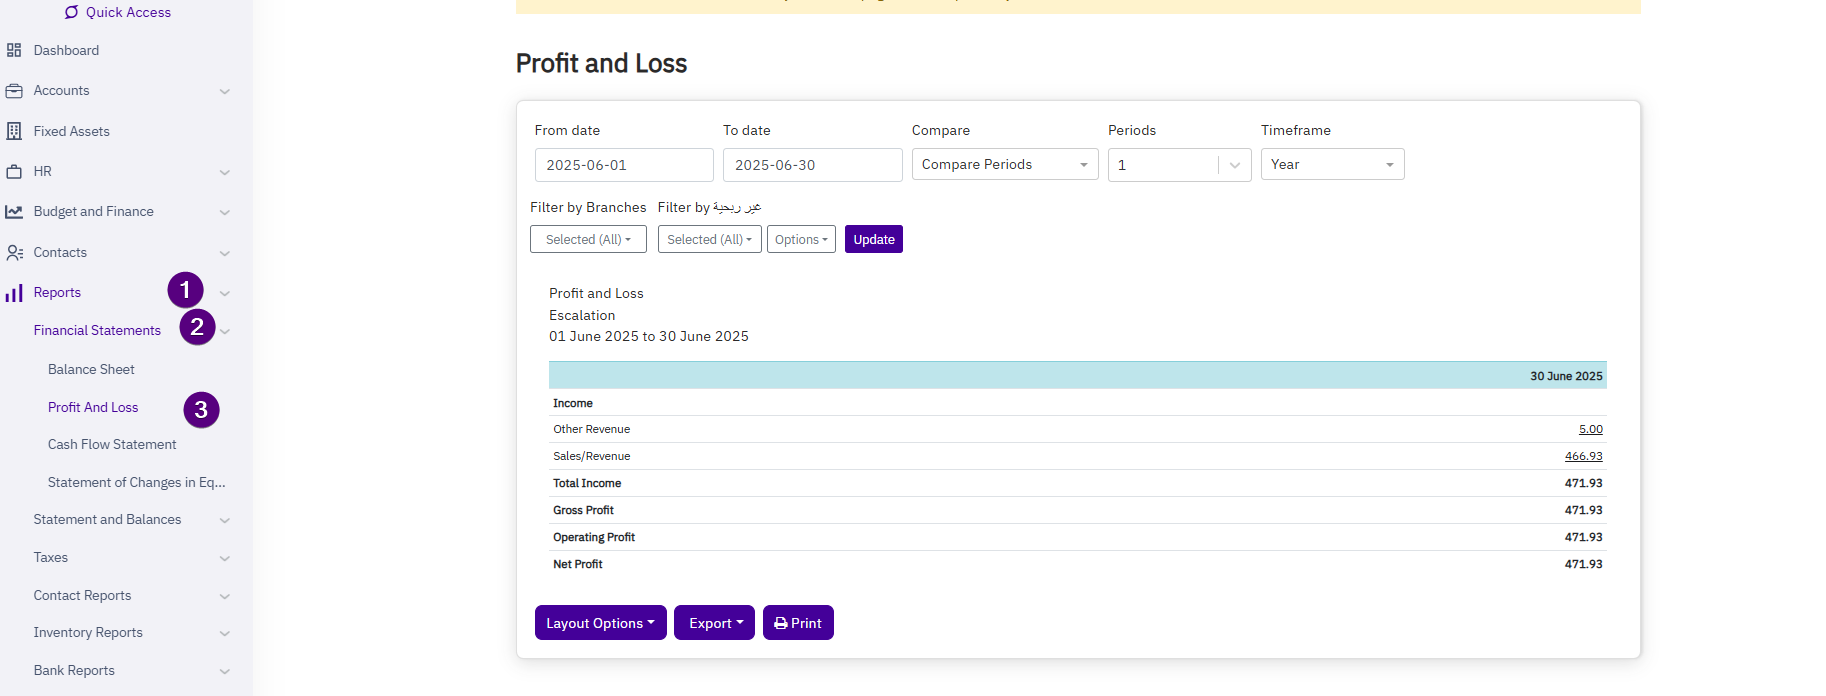Click the From date input field
This screenshot has height=696, width=1826.
click(624, 165)
